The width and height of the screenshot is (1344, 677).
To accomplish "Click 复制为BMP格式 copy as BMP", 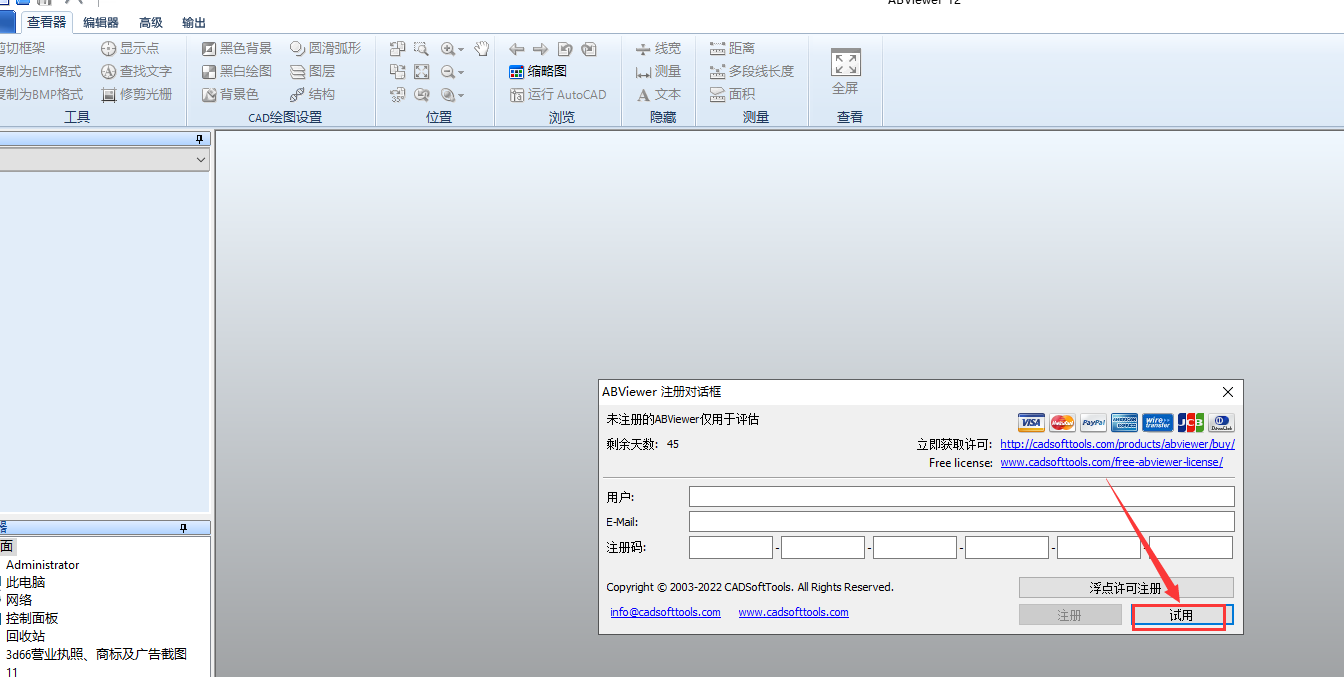I will click(x=41, y=94).
